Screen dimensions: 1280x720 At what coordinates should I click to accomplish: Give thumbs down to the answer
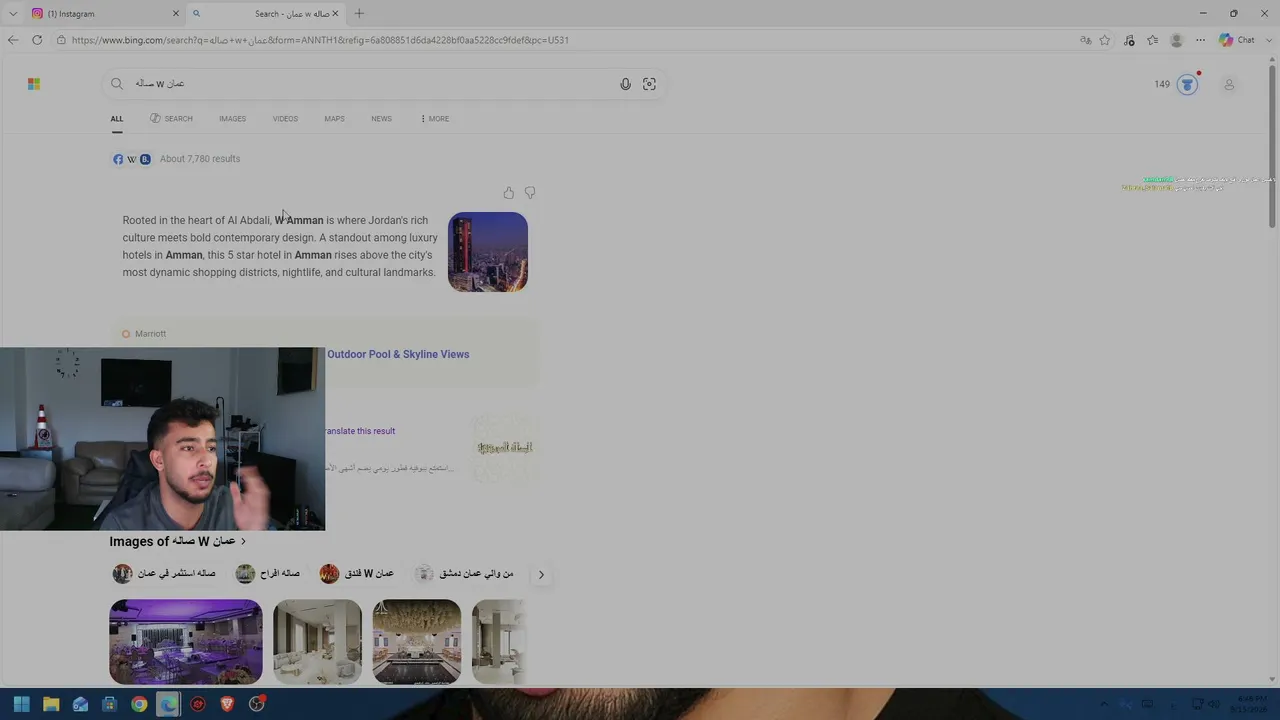click(530, 192)
